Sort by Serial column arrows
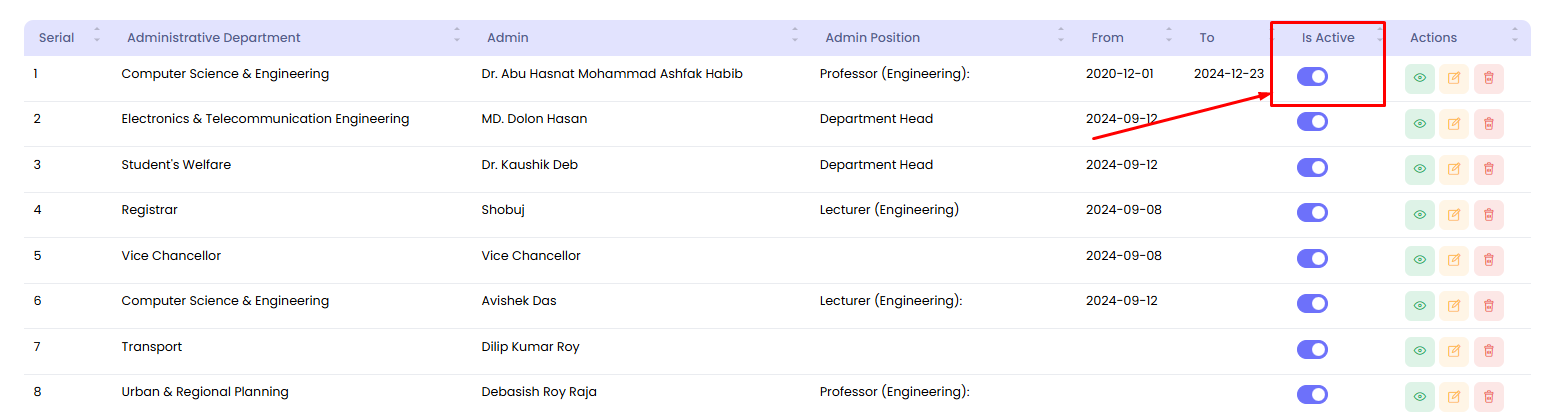 (97, 37)
